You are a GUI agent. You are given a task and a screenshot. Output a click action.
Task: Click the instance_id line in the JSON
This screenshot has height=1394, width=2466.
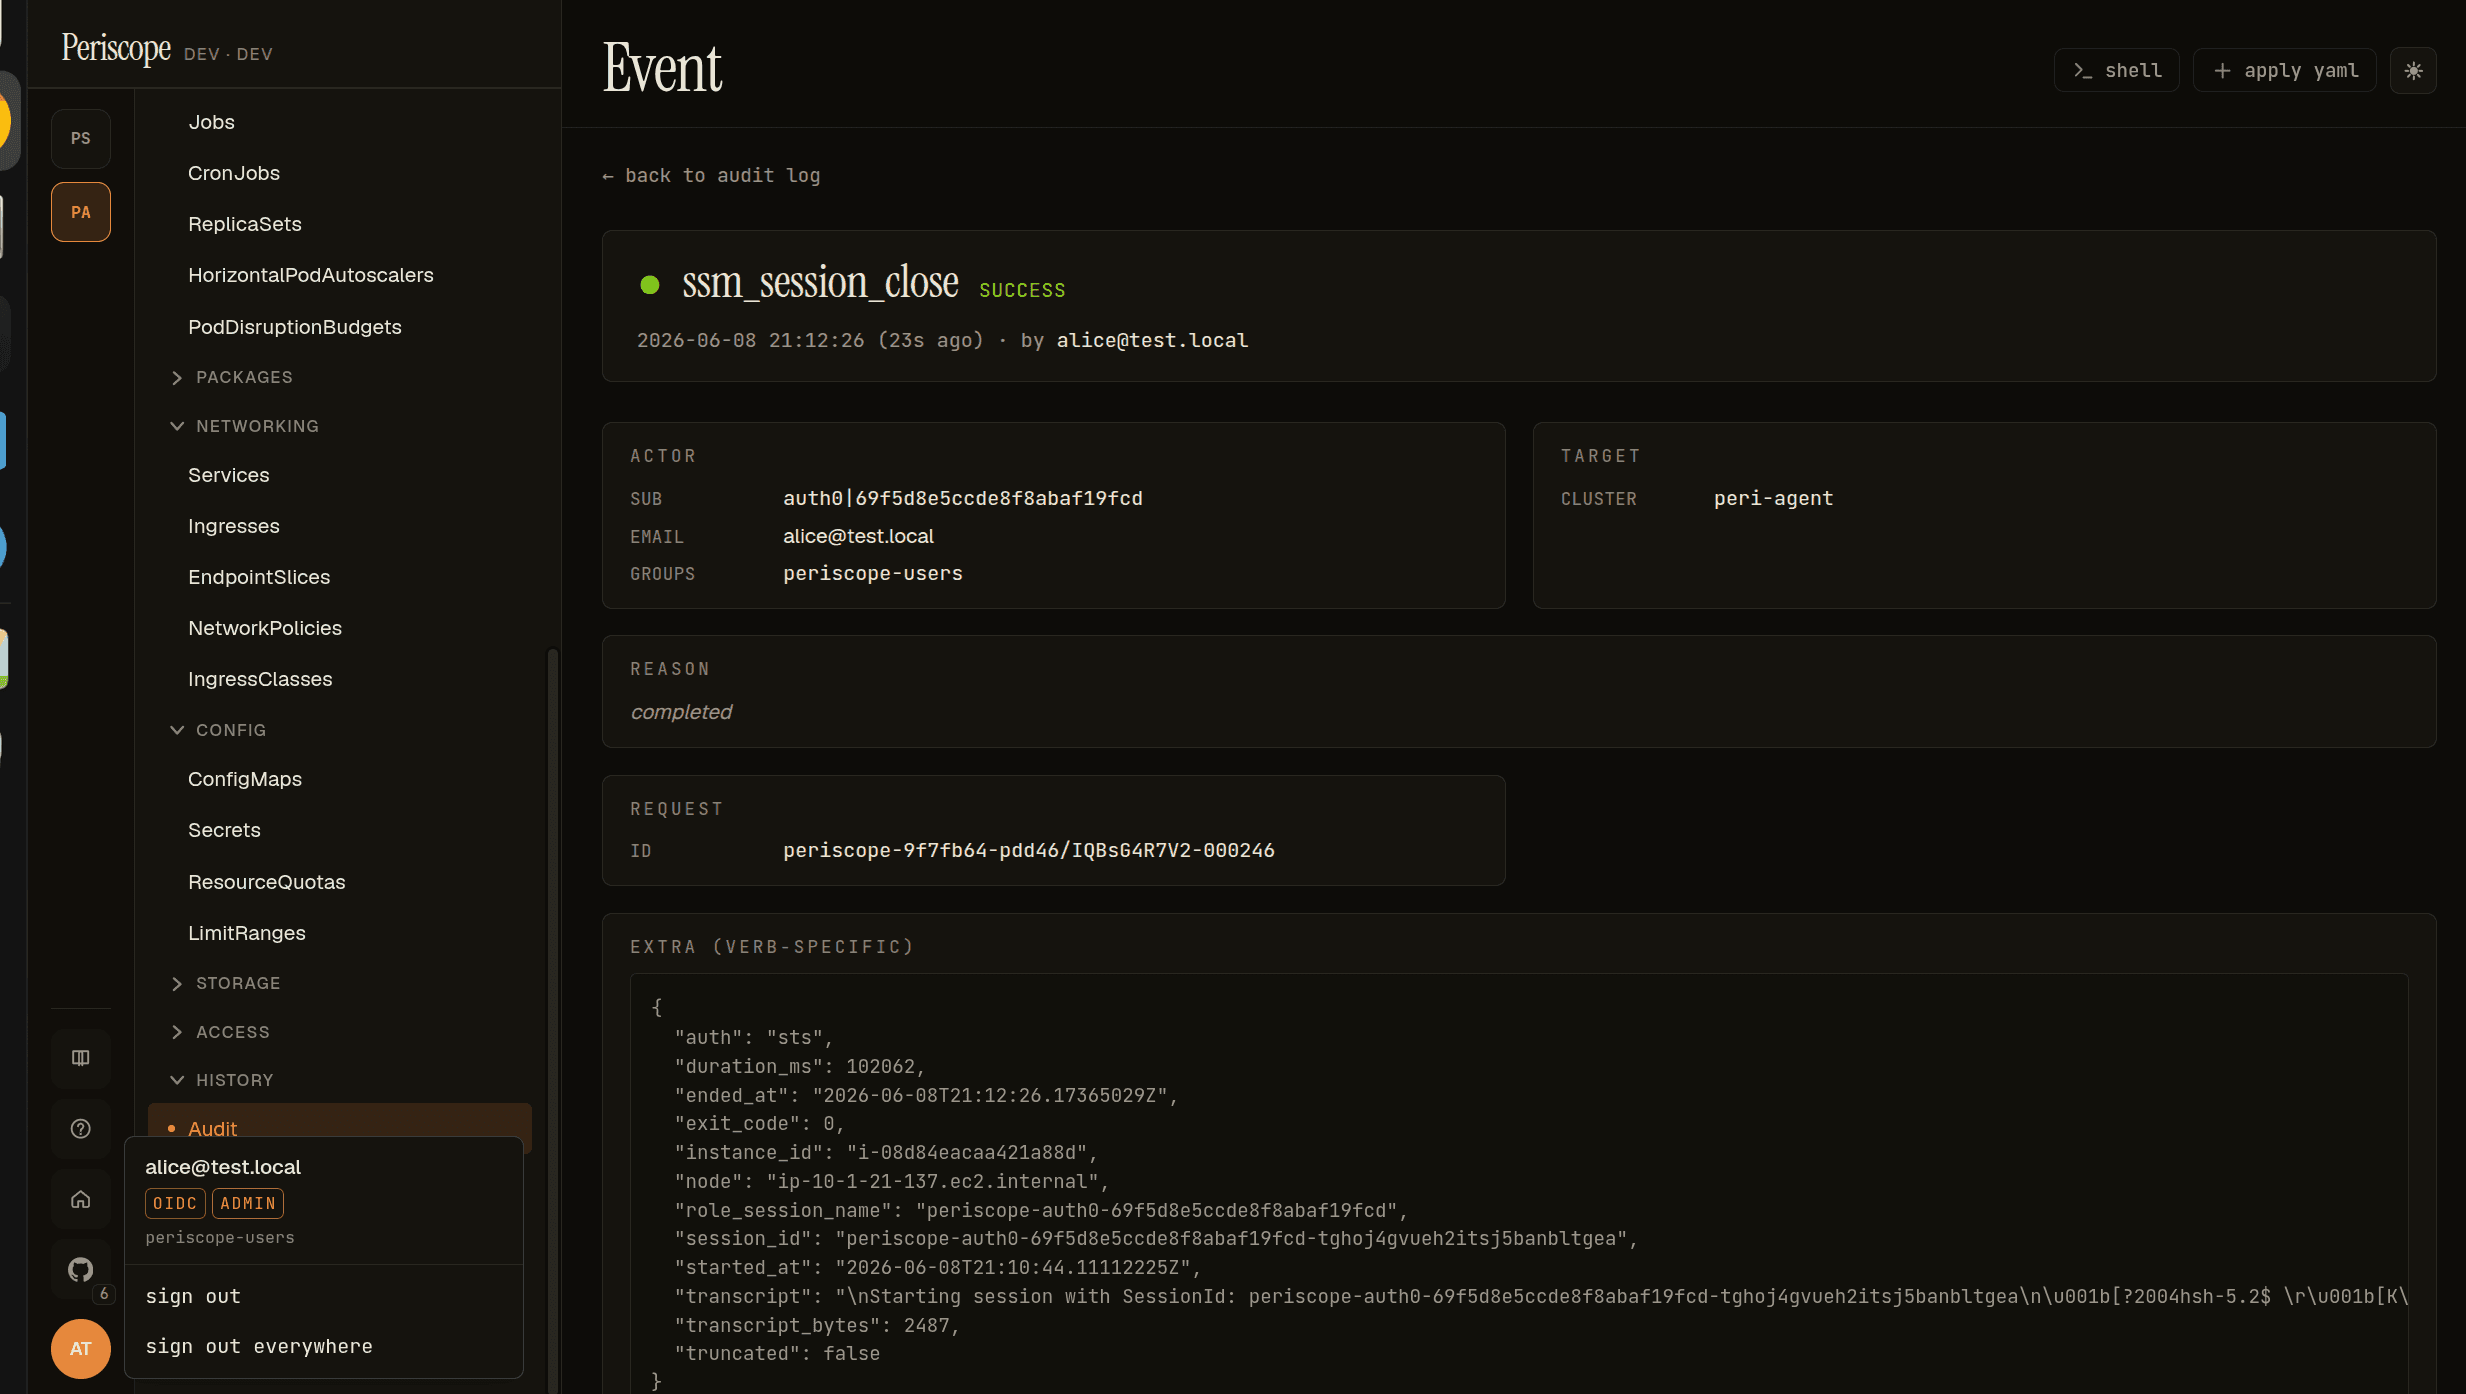click(886, 1152)
